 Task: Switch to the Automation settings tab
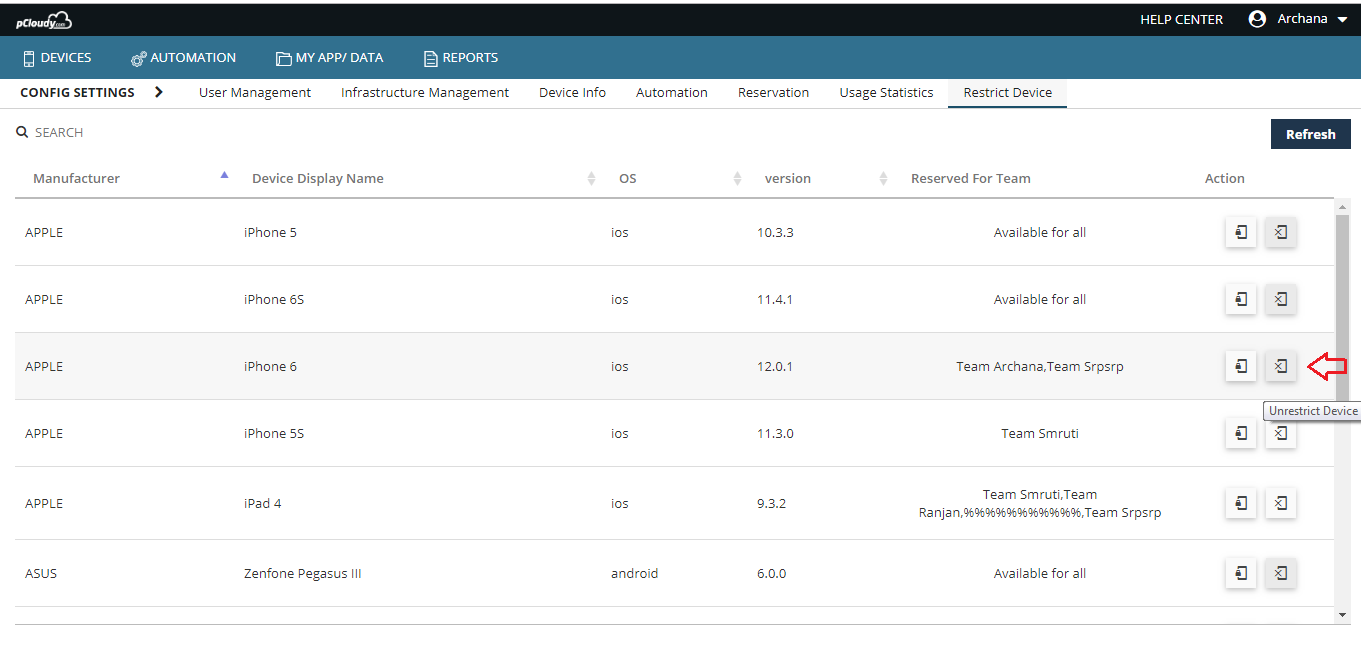(672, 92)
